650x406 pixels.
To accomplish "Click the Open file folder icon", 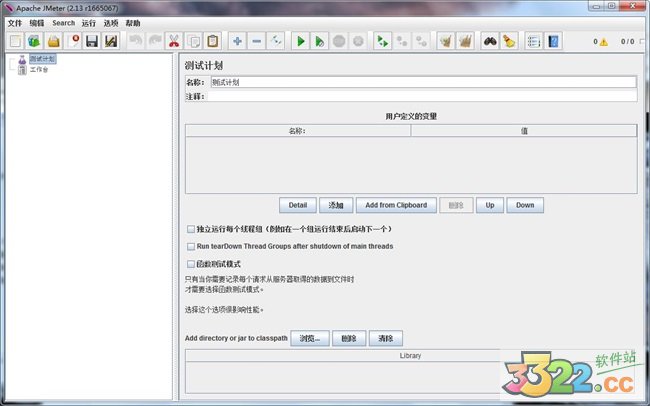I will [53, 41].
